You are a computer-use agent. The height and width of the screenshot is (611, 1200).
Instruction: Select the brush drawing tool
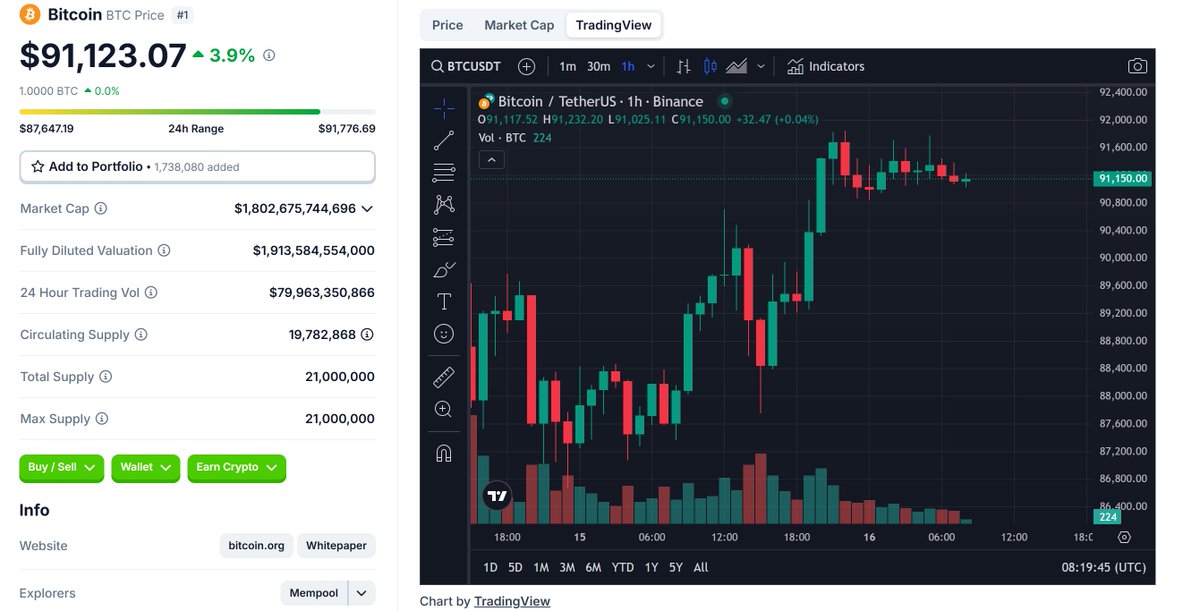tap(444, 269)
